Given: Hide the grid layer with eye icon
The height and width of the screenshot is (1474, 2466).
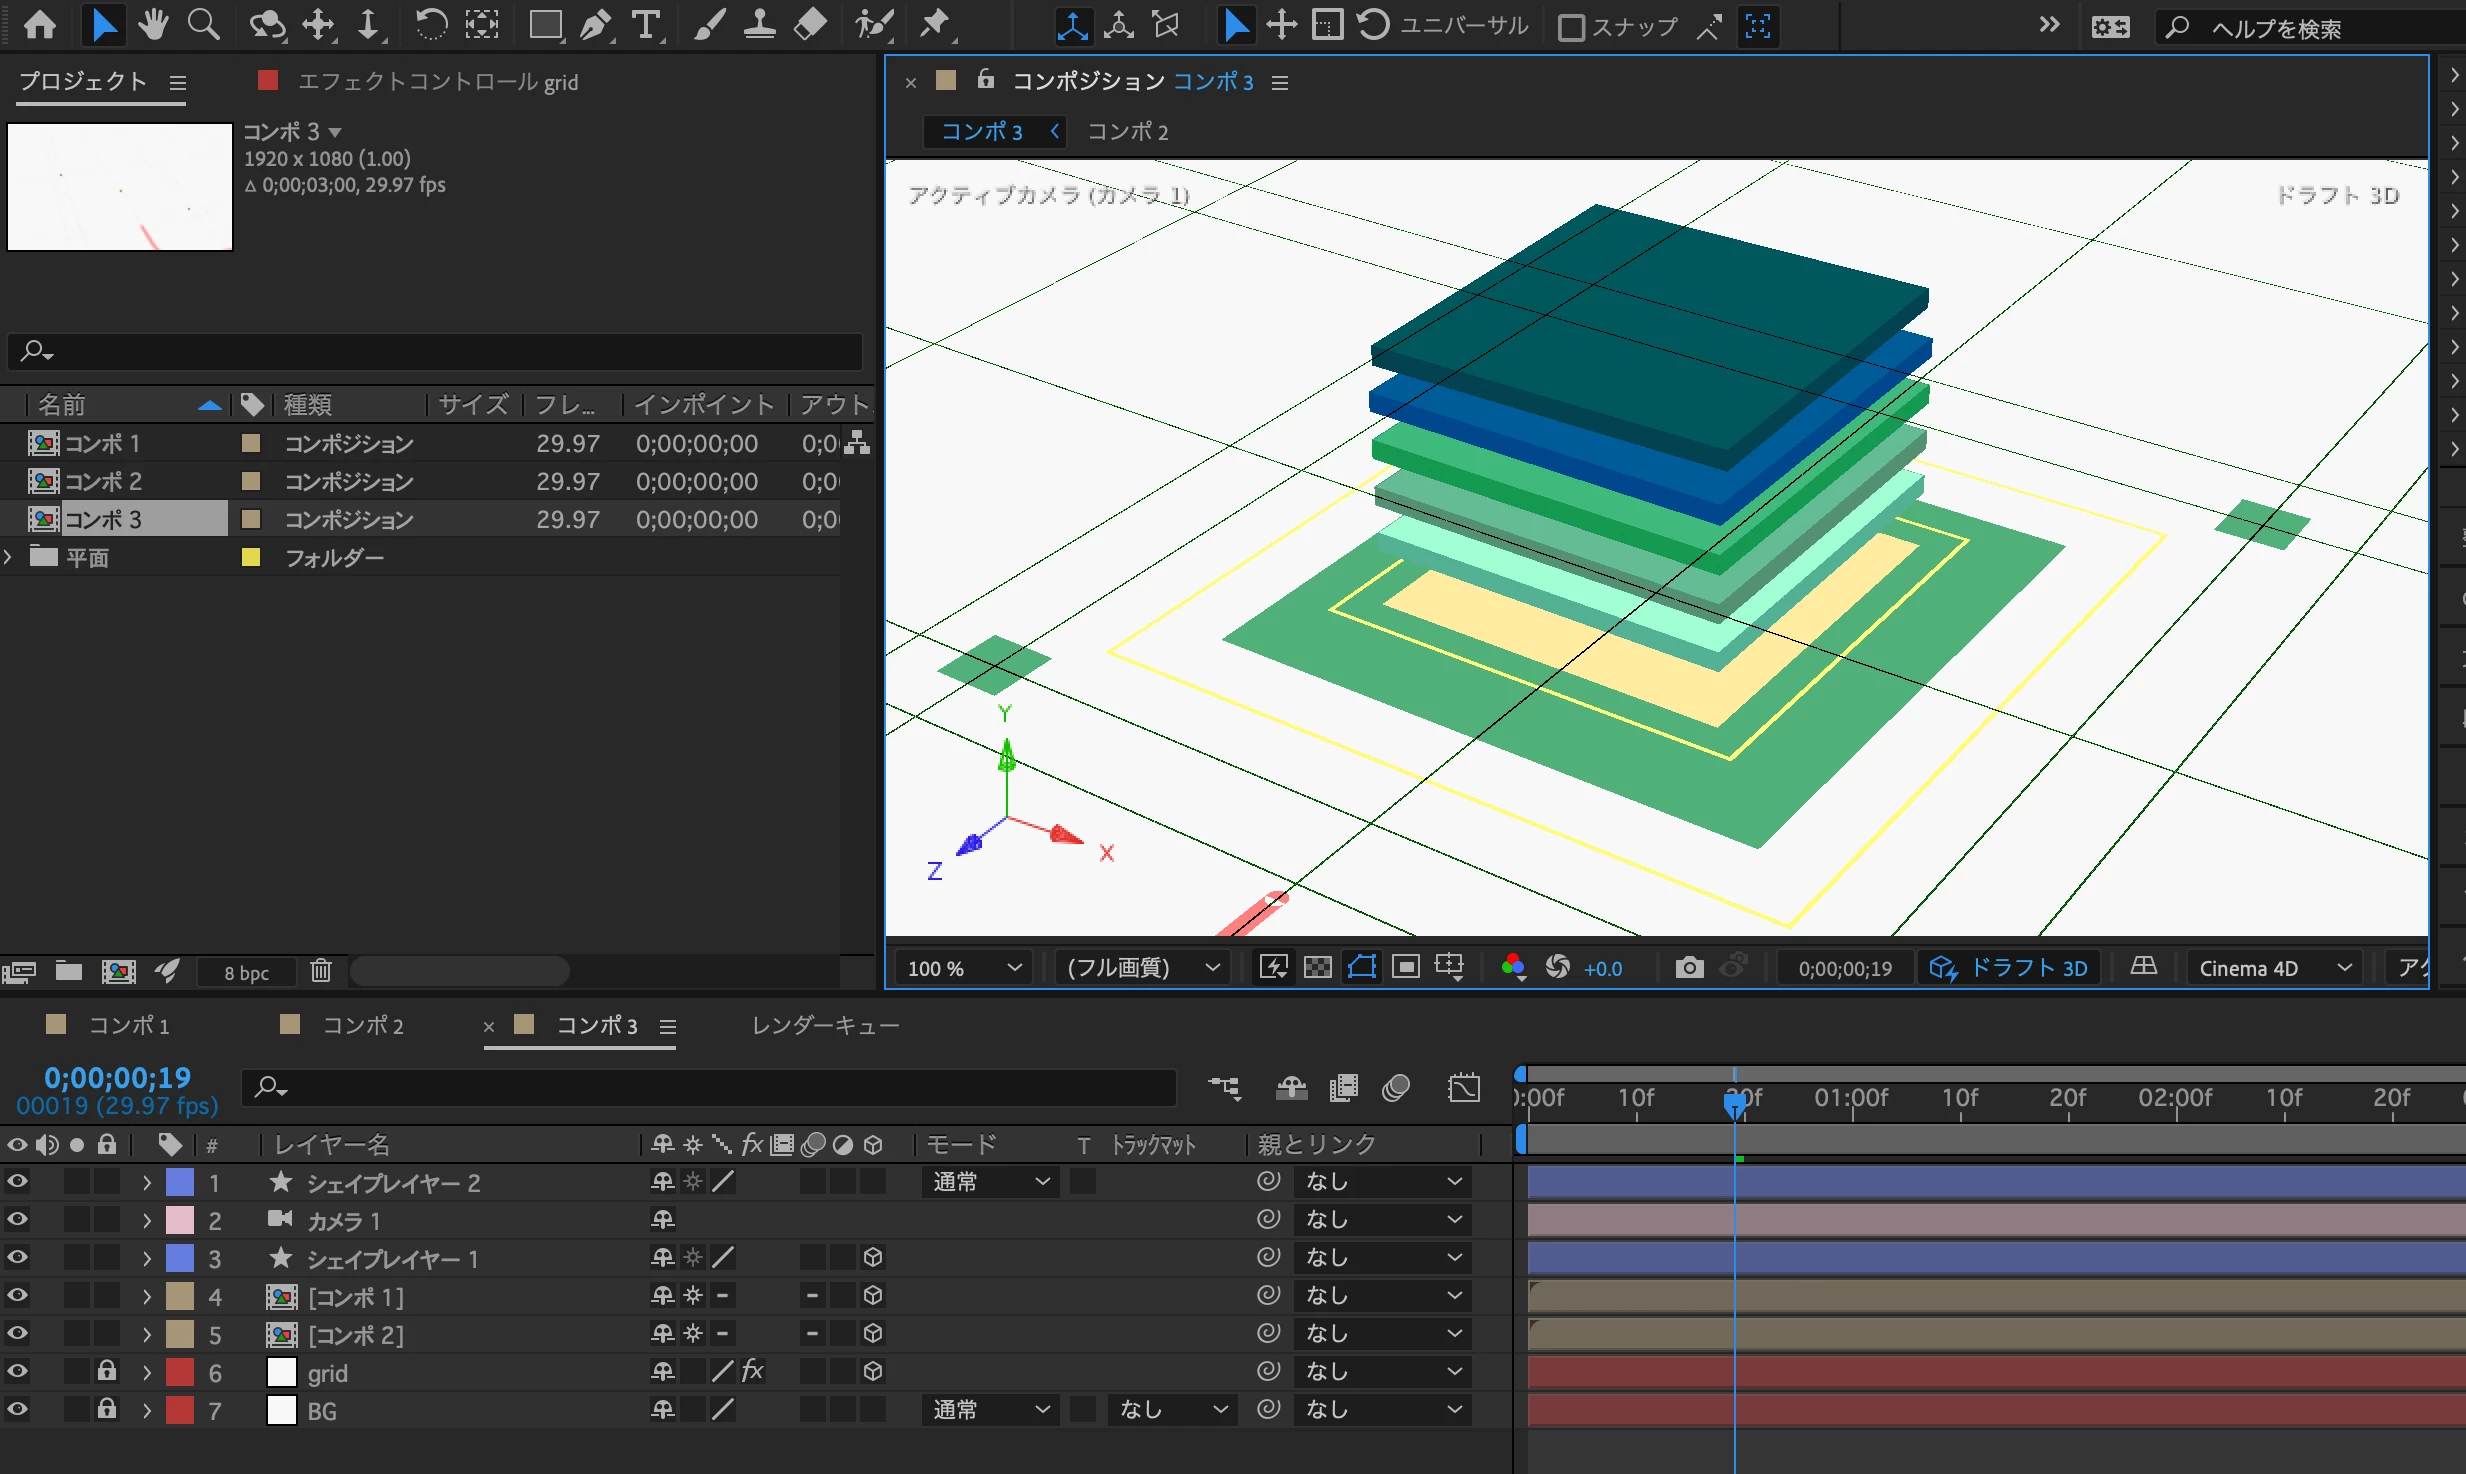Looking at the screenshot, I should point(17,1371).
